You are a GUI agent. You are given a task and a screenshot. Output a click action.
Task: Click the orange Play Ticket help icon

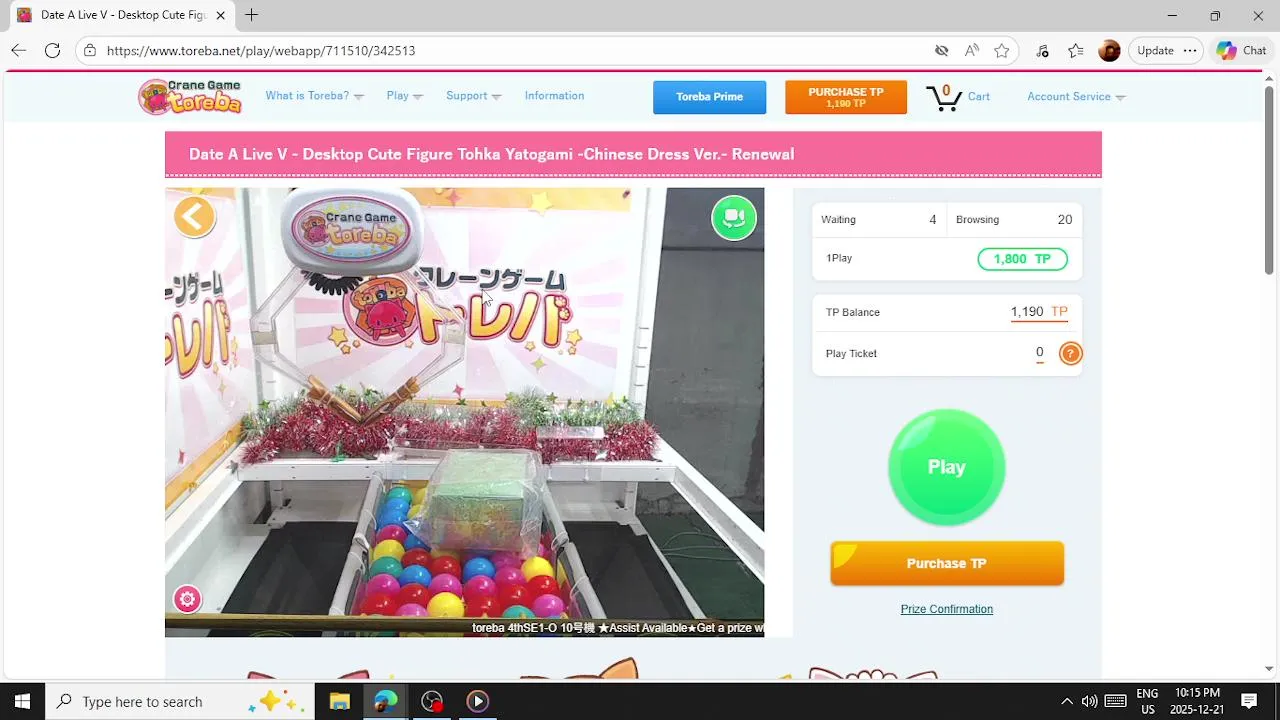1070,353
